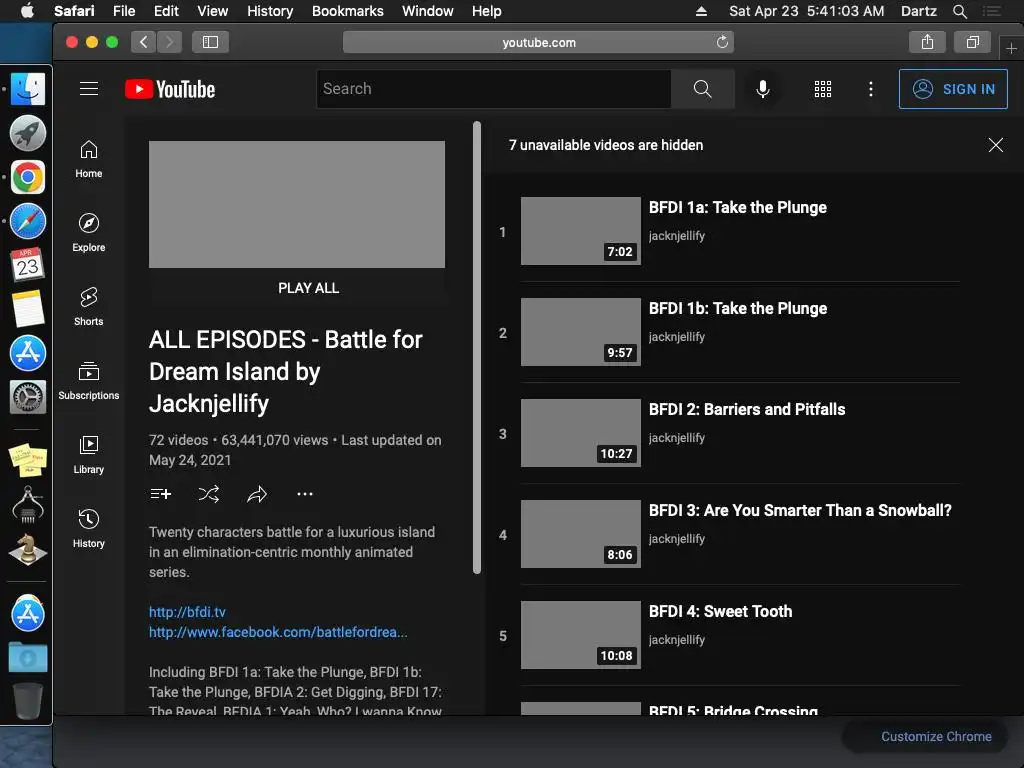This screenshot has height=768, width=1024.
Task: Go forward with Safari forward arrow
Action: pos(170,42)
